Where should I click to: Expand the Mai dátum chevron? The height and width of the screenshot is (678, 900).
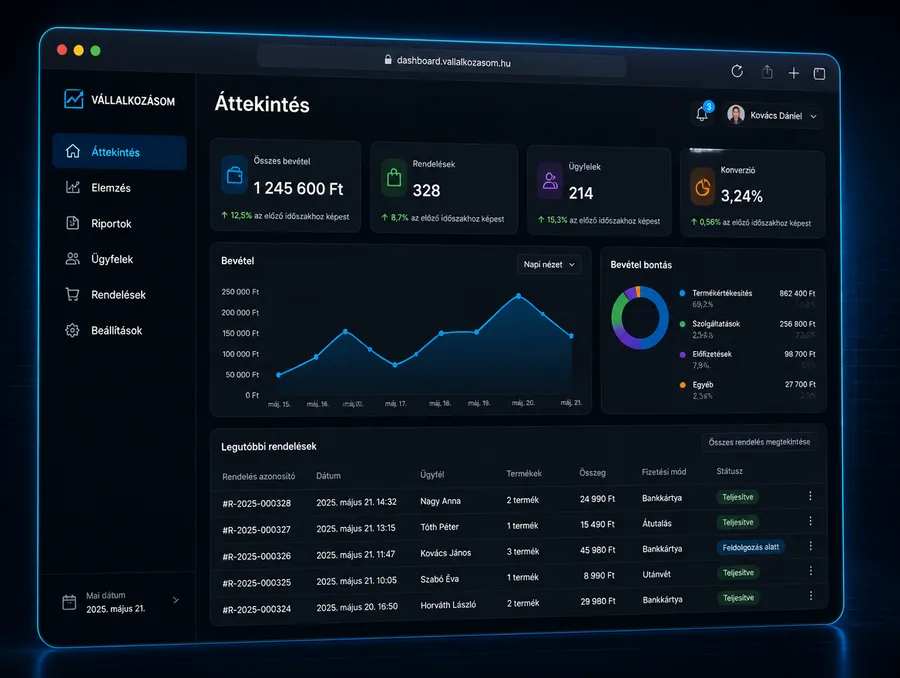pyautogui.click(x=176, y=600)
